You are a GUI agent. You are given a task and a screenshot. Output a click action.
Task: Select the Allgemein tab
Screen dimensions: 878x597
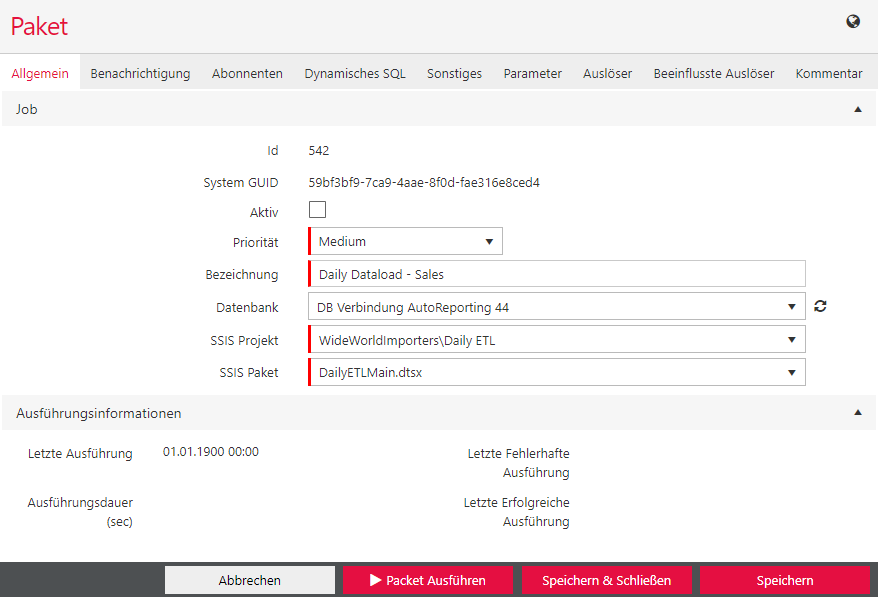[40, 73]
